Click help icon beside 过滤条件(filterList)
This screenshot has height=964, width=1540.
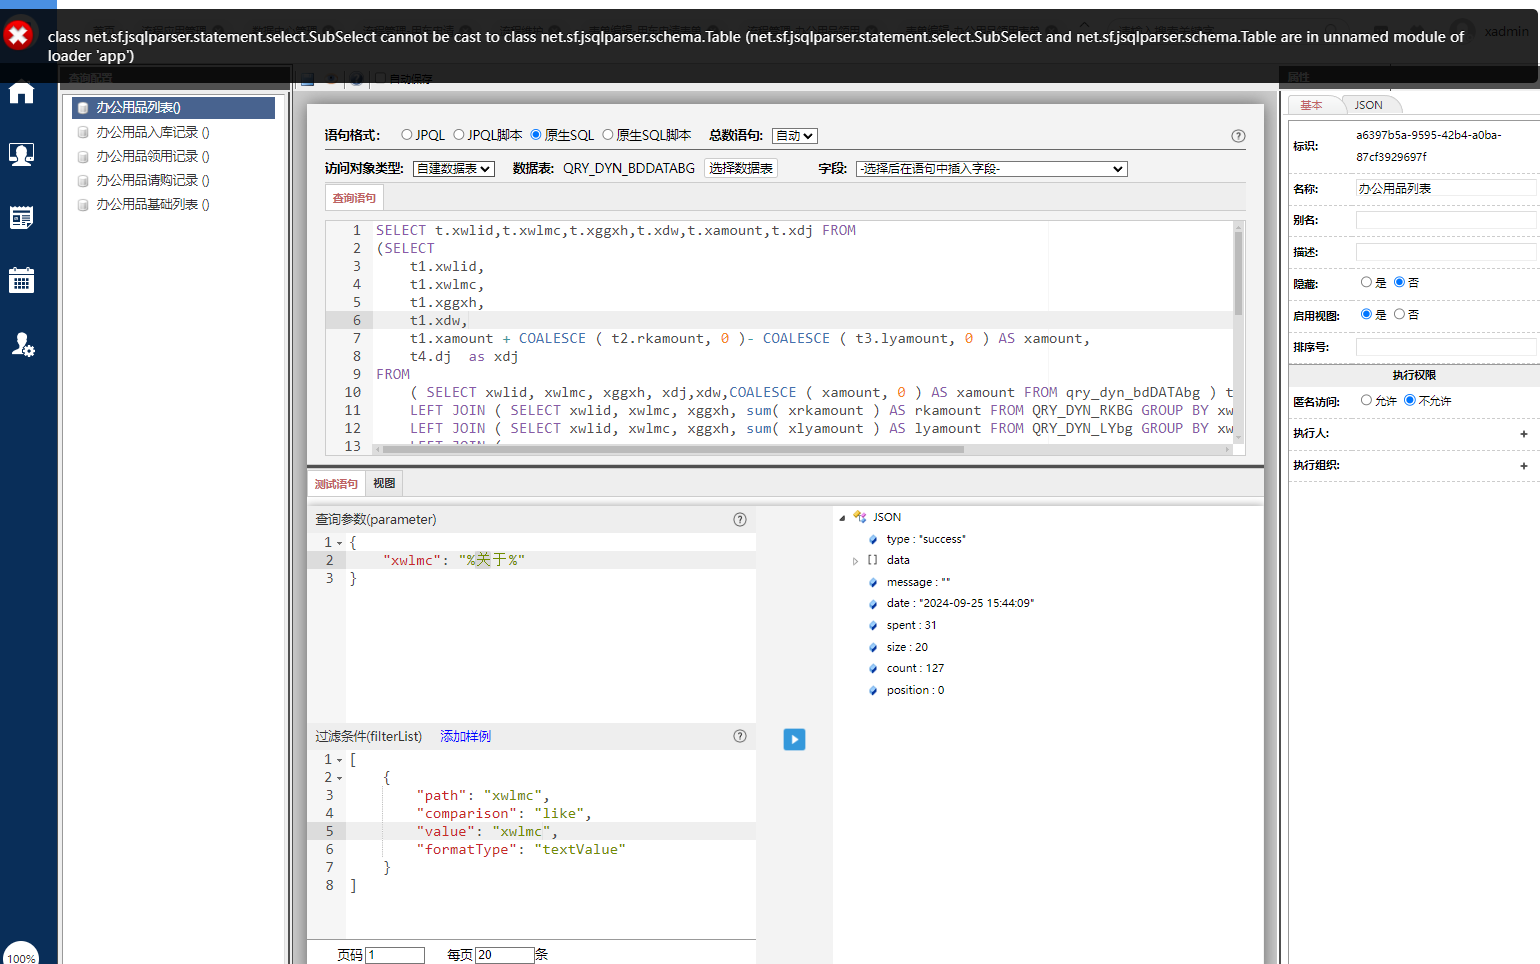[740, 736]
